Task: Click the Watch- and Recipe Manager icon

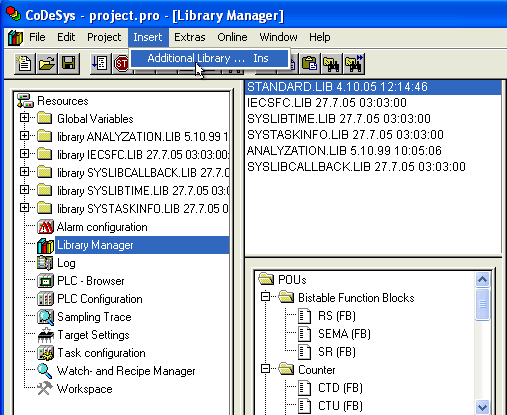Action: (45, 371)
